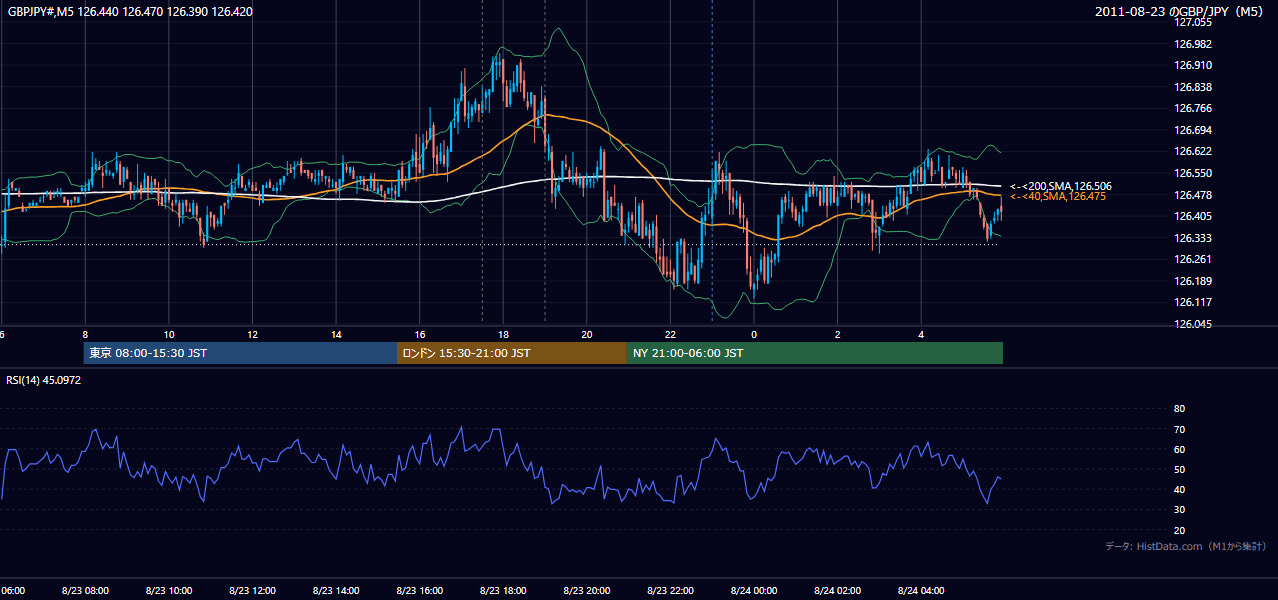Click price axis value 126.189
Viewport: 1278px width, 600px height.
(1194, 281)
